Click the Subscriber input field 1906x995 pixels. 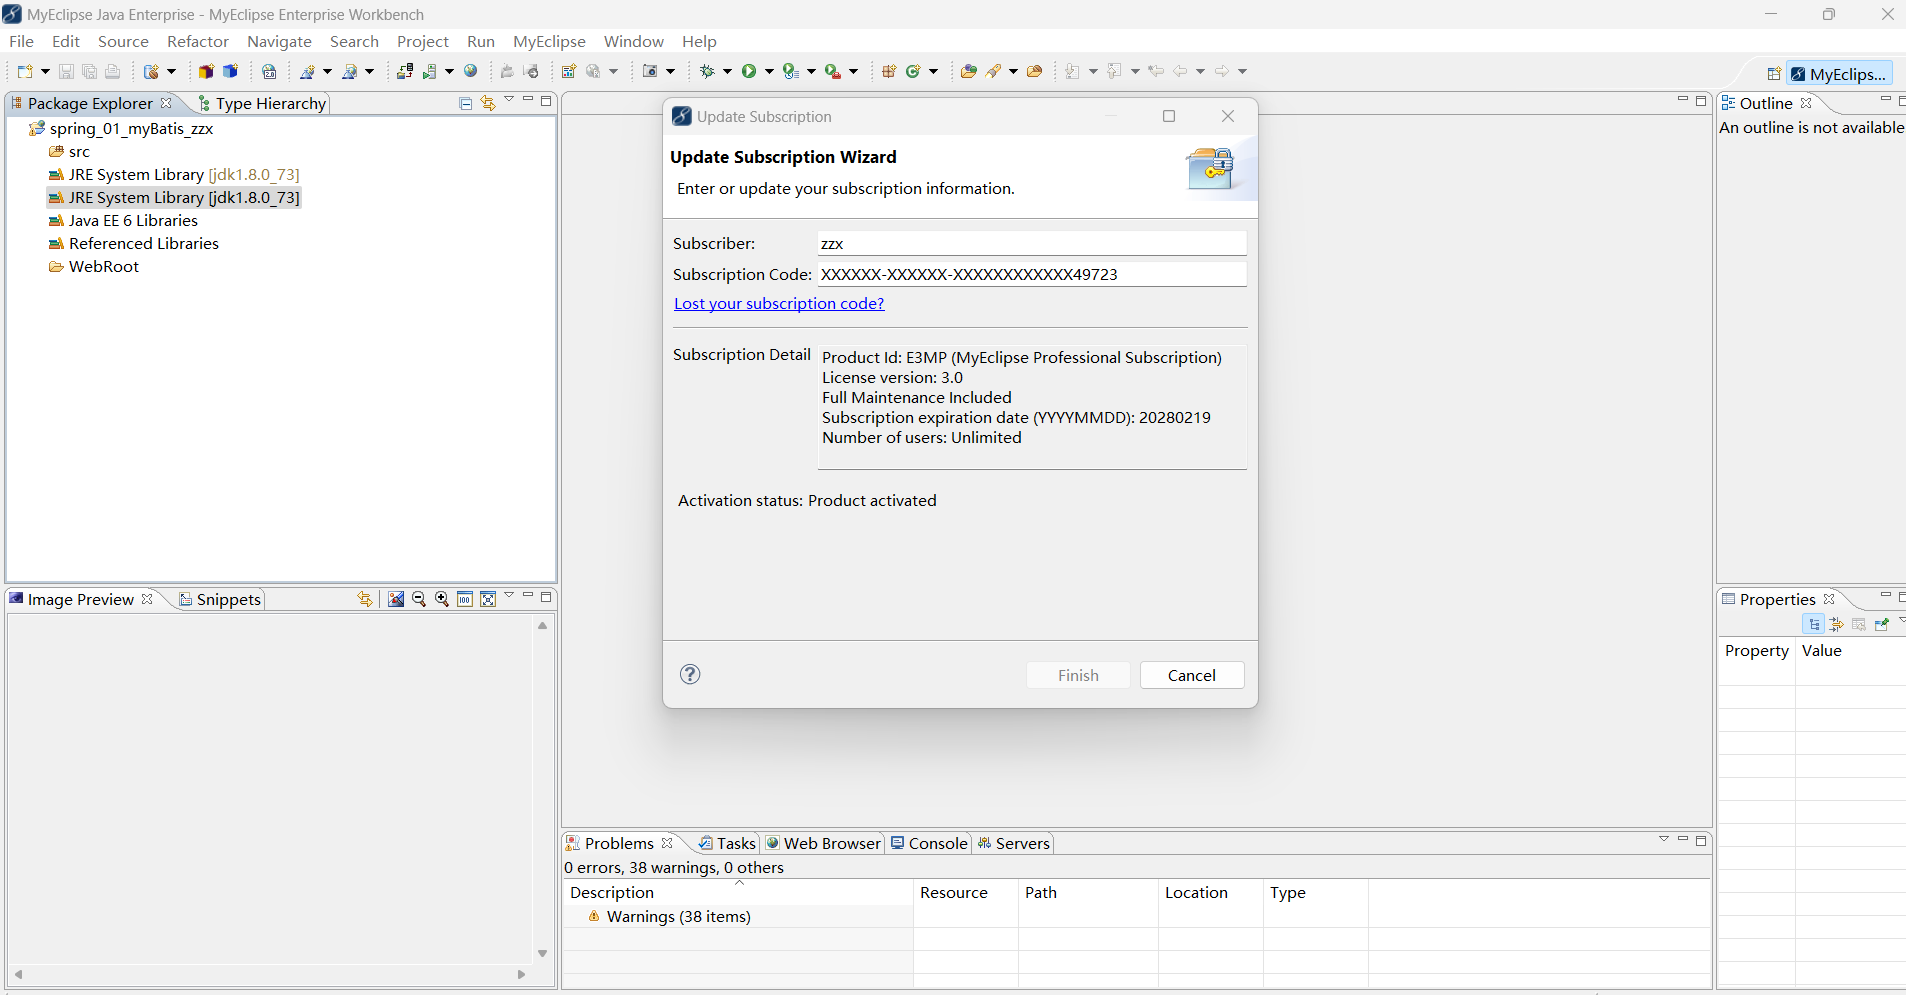click(x=1032, y=243)
